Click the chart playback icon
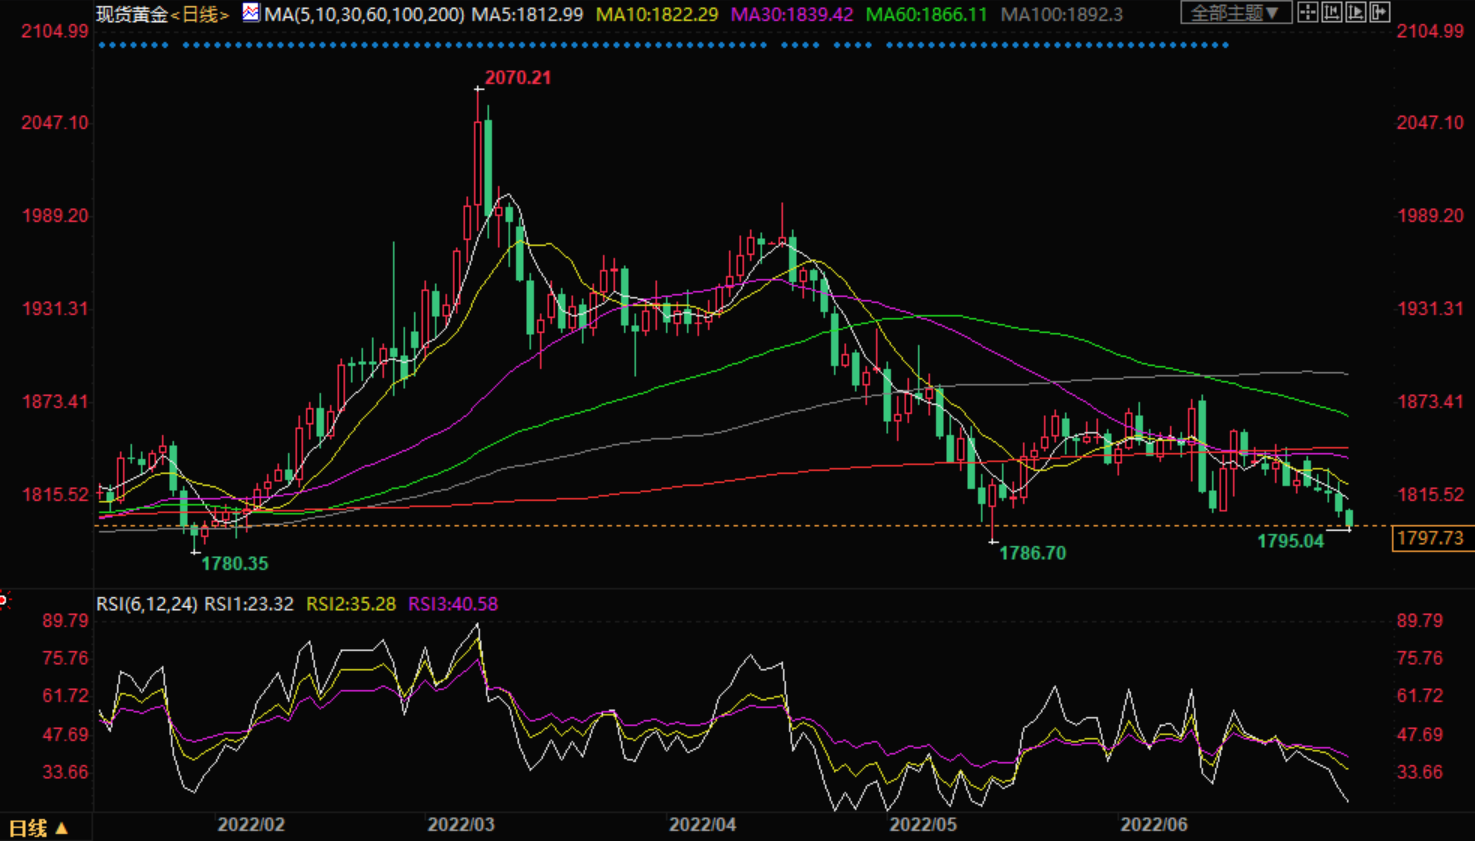The image size is (1475, 841). pyautogui.click(x=1356, y=13)
